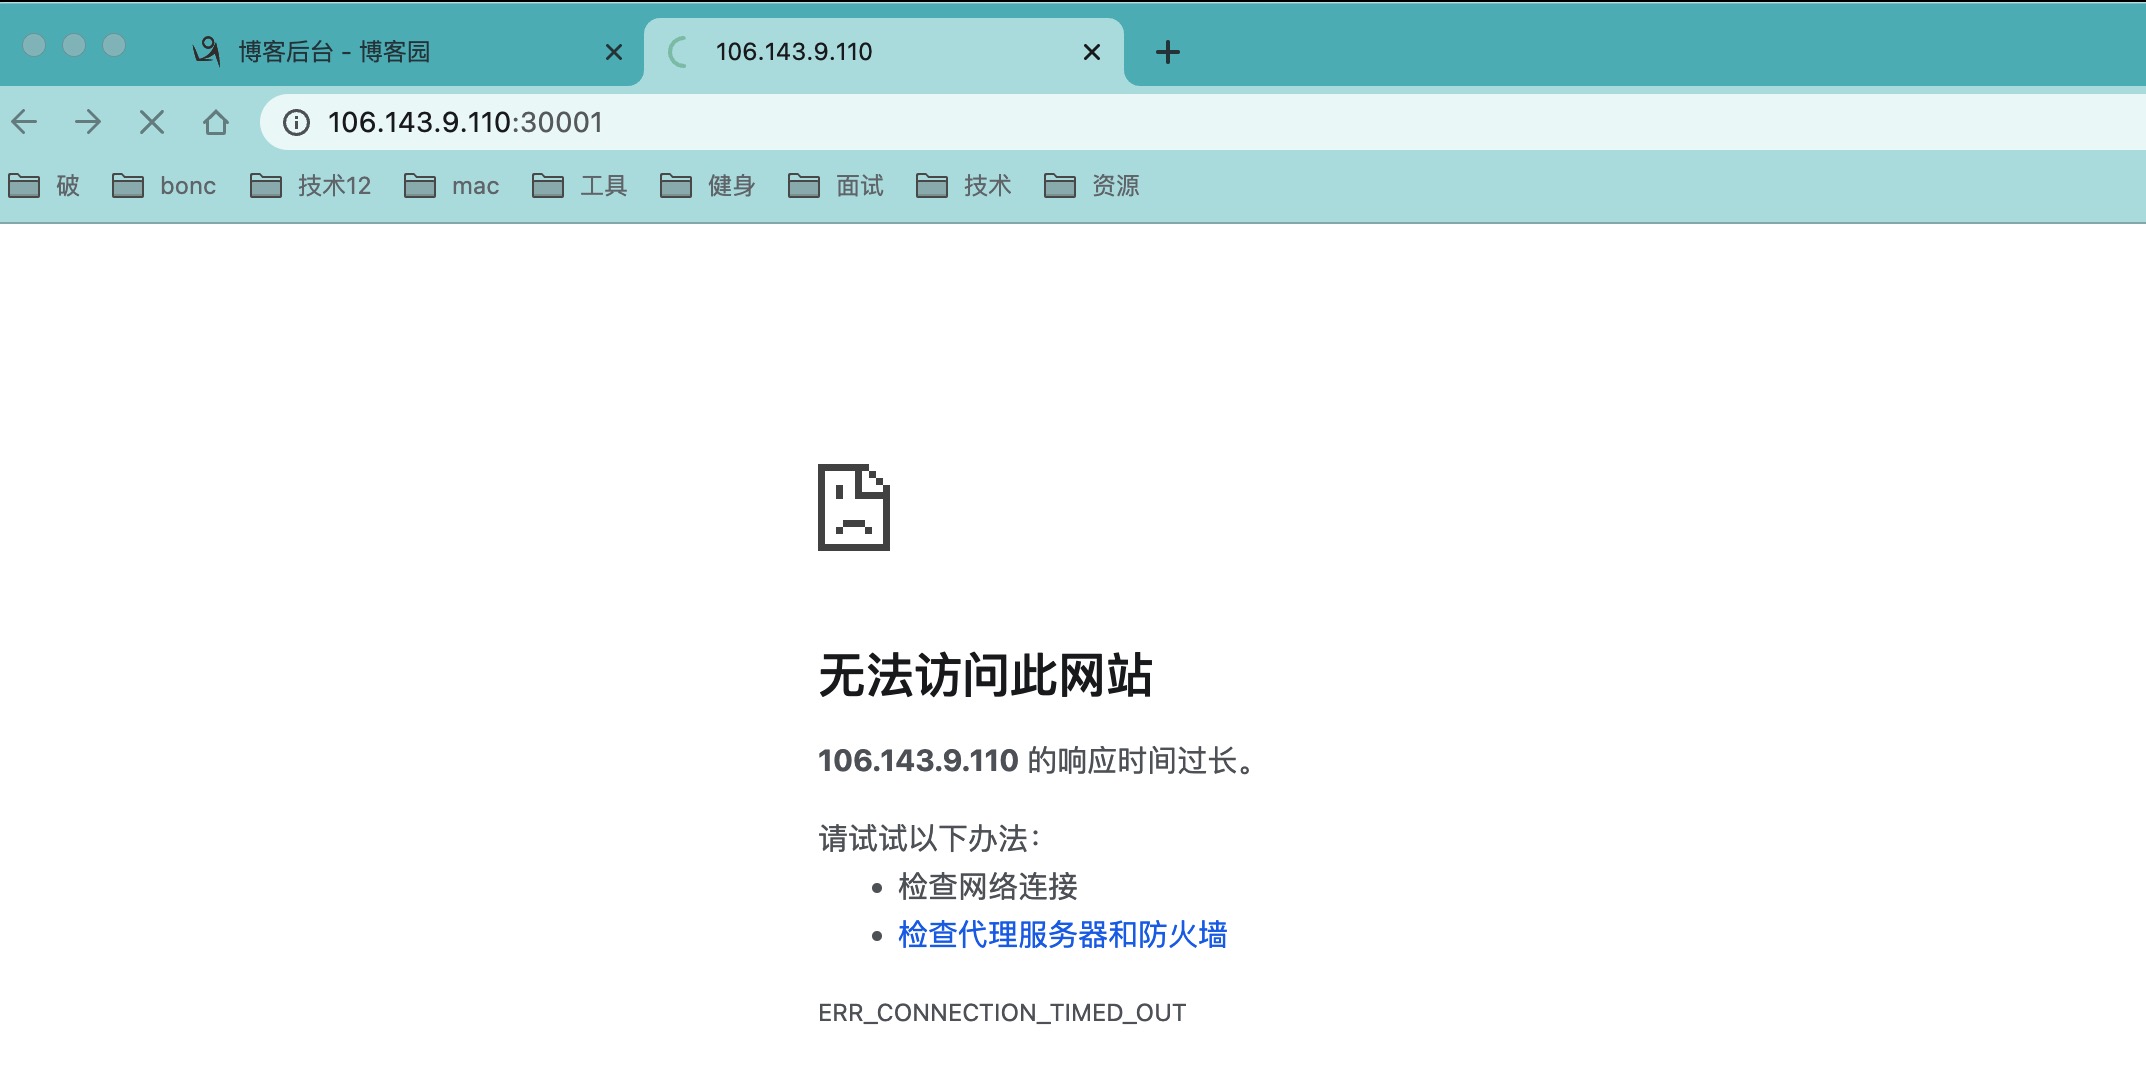Stop loading the page

152,122
